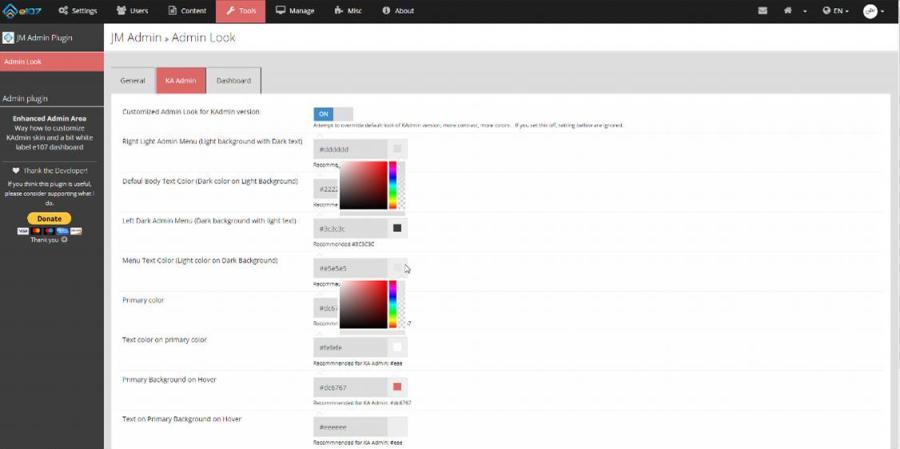Click Primary Background on Hover label

(x=169, y=380)
